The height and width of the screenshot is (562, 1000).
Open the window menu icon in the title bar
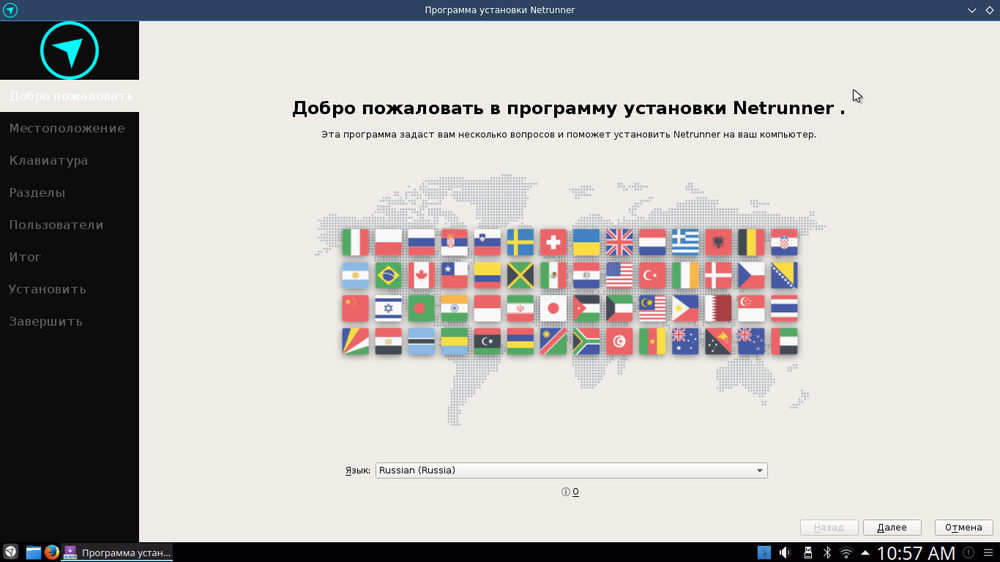coord(10,10)
